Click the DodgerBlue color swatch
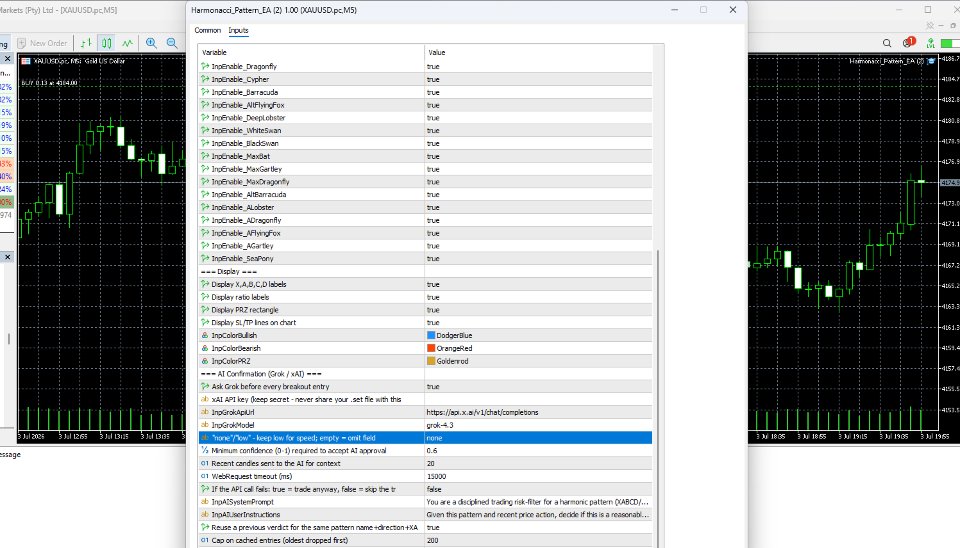 coord(431,336)
